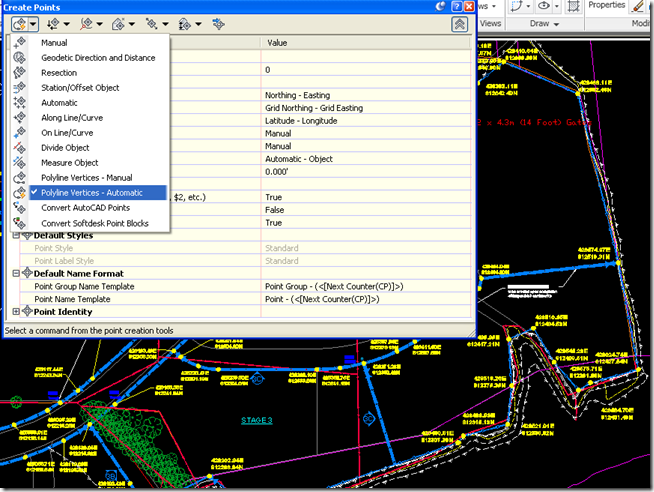Click the On Line/Curve icon

click(20, 133)
